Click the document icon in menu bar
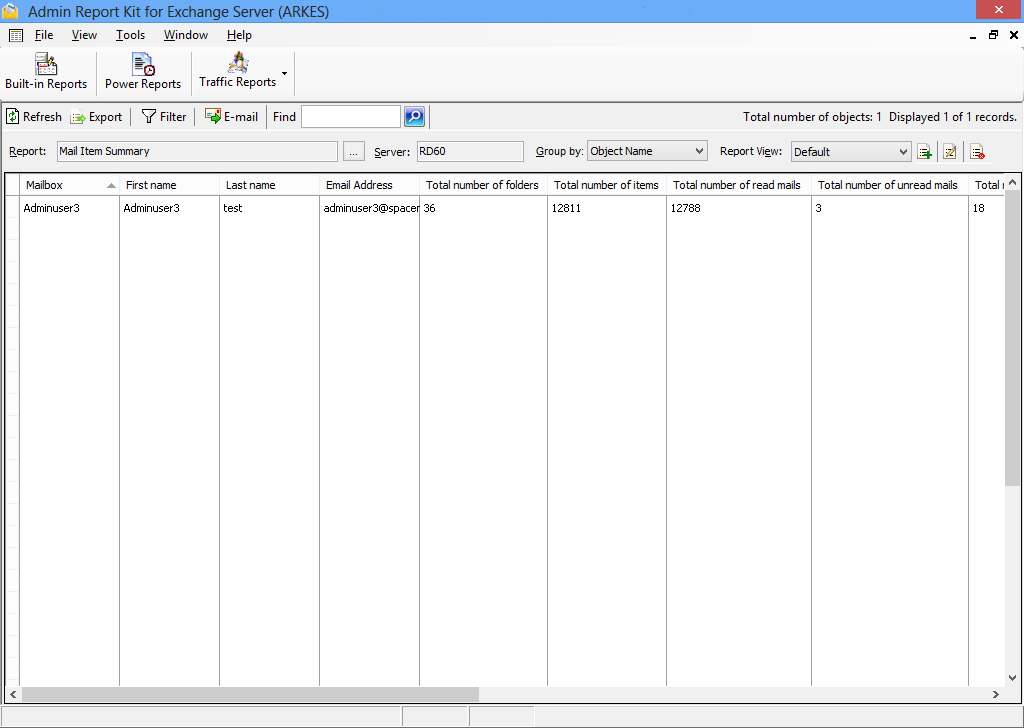 click(x=16, y=35)
